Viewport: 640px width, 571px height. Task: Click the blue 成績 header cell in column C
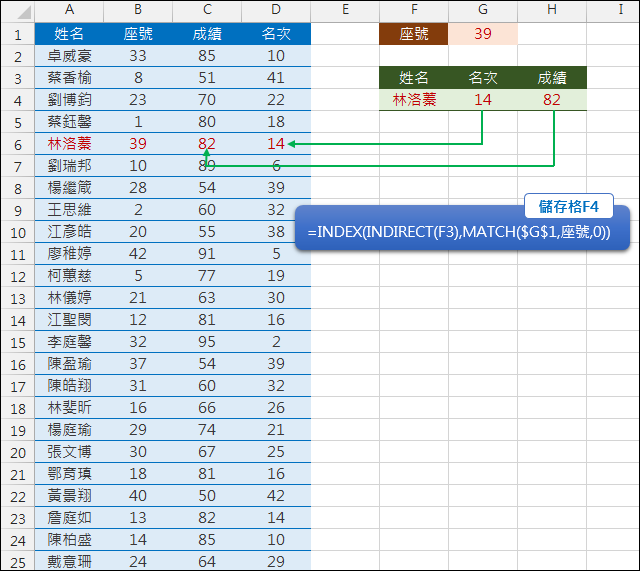(207, 34)
